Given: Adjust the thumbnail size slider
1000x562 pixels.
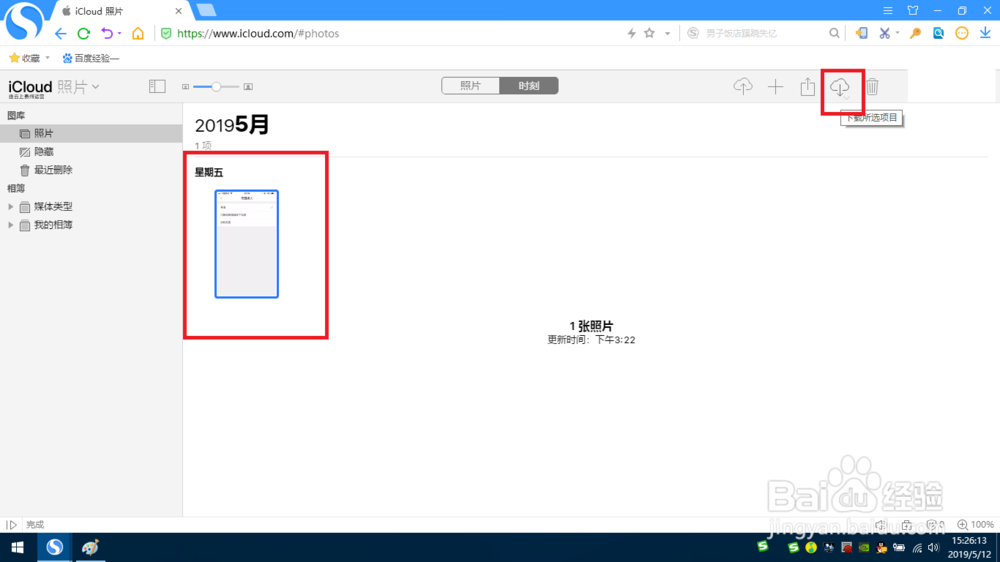Looking at the screenshot, I should tap(216, 87).
